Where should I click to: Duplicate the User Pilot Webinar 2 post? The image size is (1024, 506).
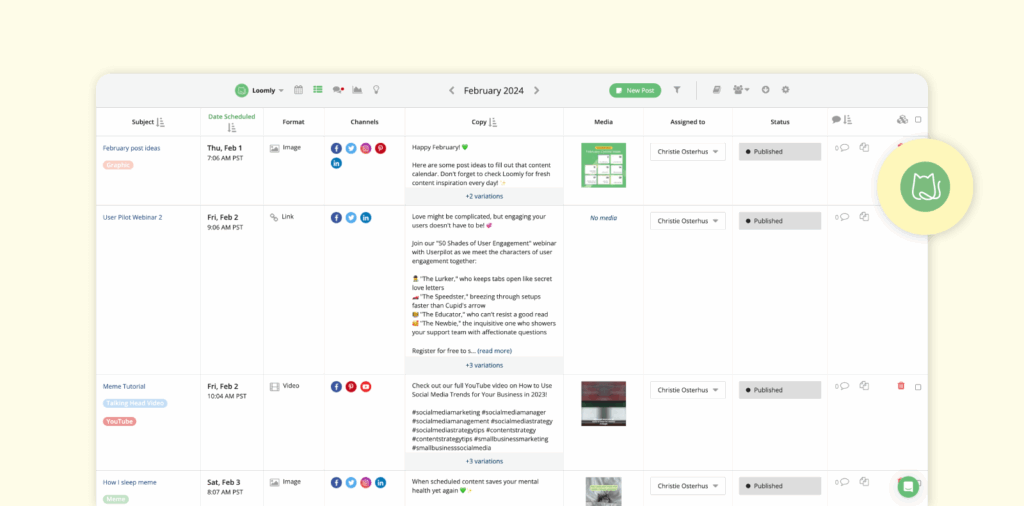pyautogui.click(x=864, y=217)
